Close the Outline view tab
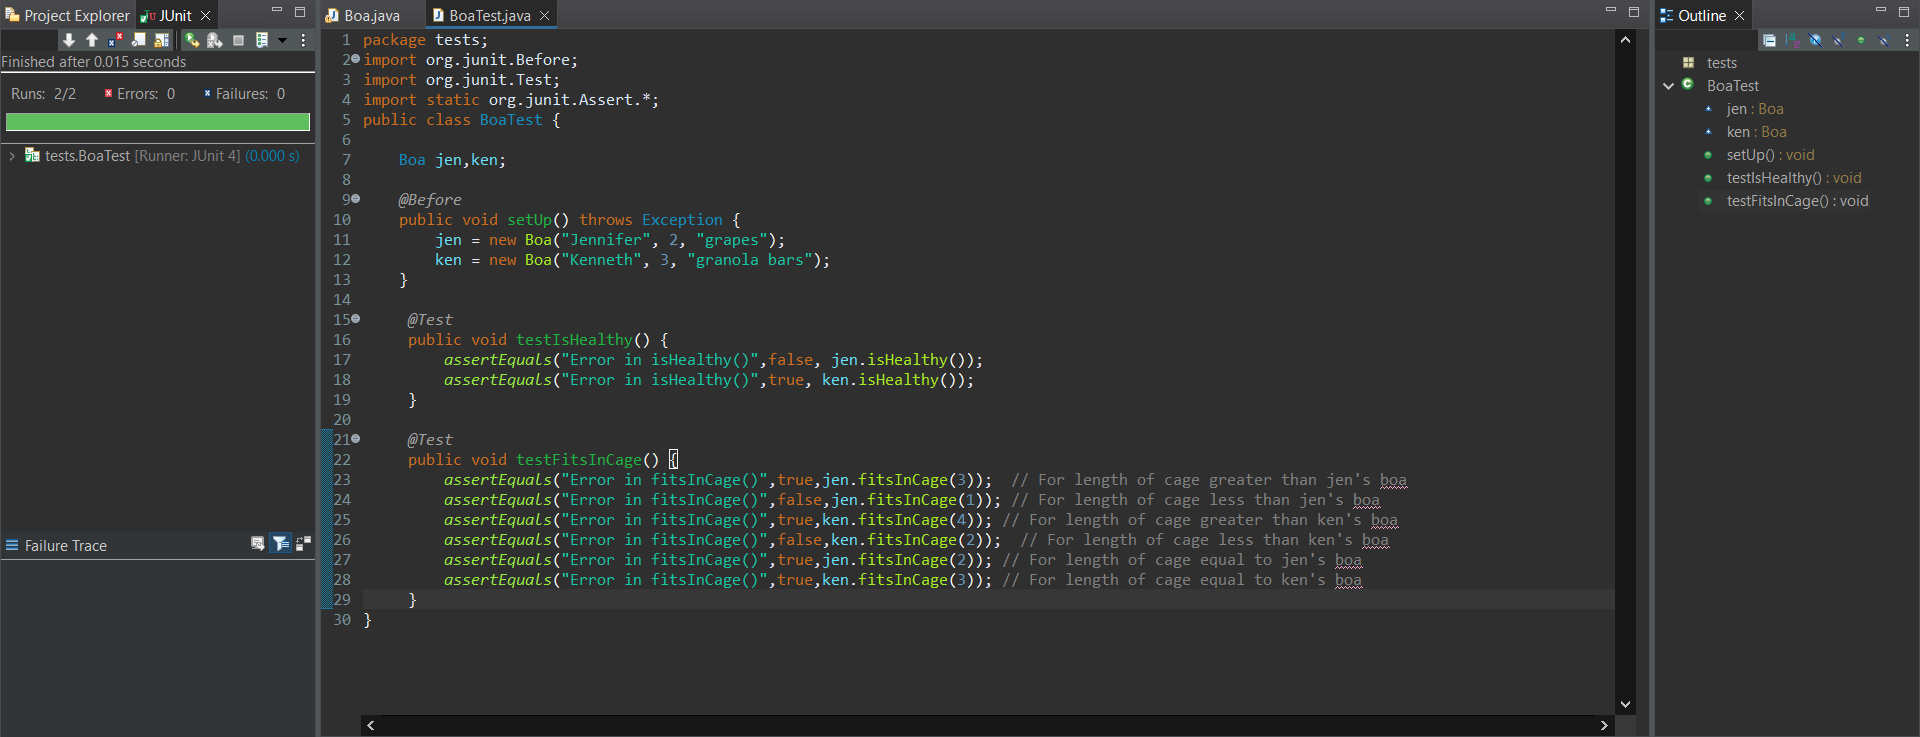Viewport: 1920px width, 737px height. [x=1740, y=15]
